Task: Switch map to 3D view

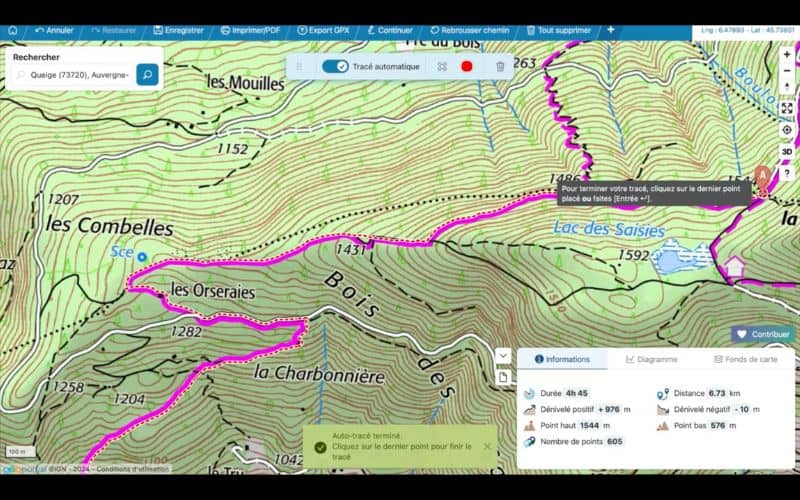Action: click(x=787, y=151)
